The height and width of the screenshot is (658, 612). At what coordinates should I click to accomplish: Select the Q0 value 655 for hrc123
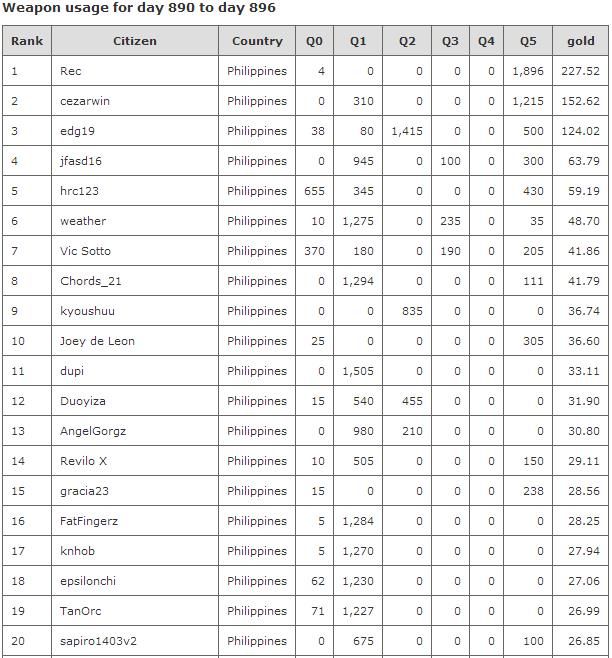(x=314, y=191)
